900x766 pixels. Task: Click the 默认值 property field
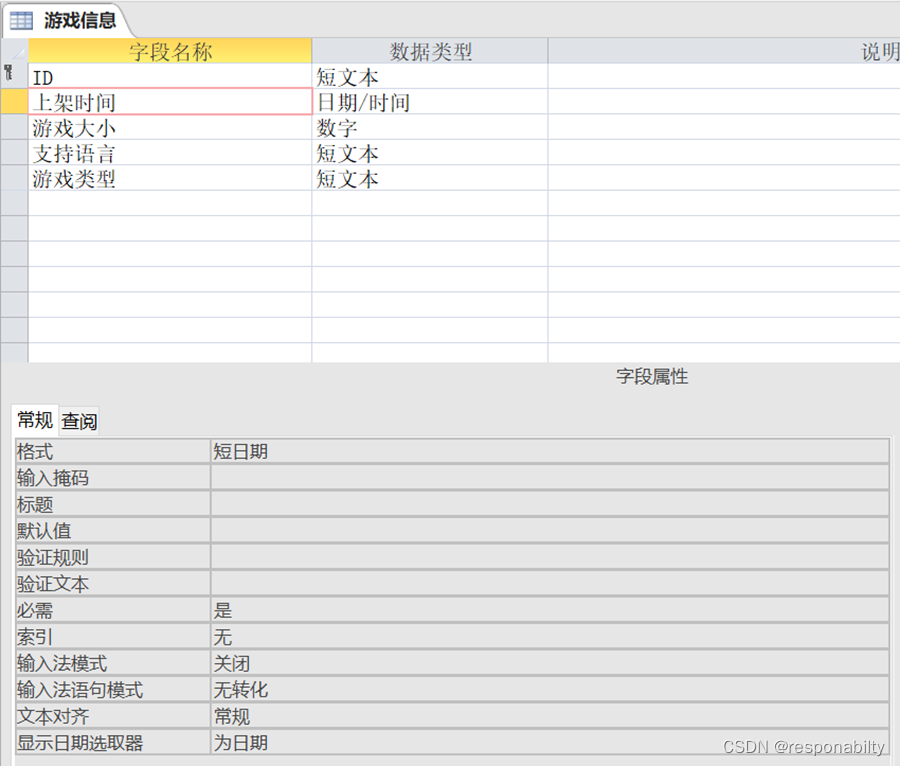tap(550, 531)
